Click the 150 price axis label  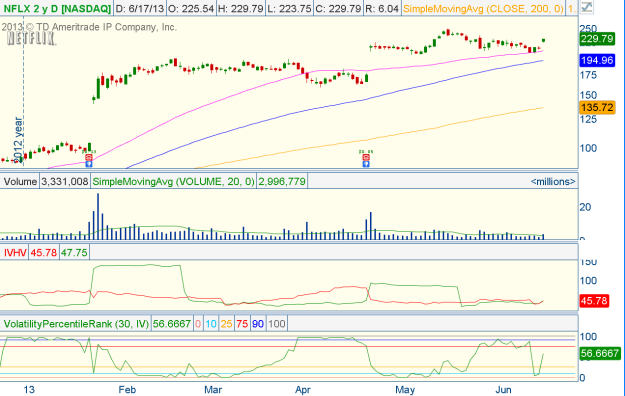tap(588, 95)
